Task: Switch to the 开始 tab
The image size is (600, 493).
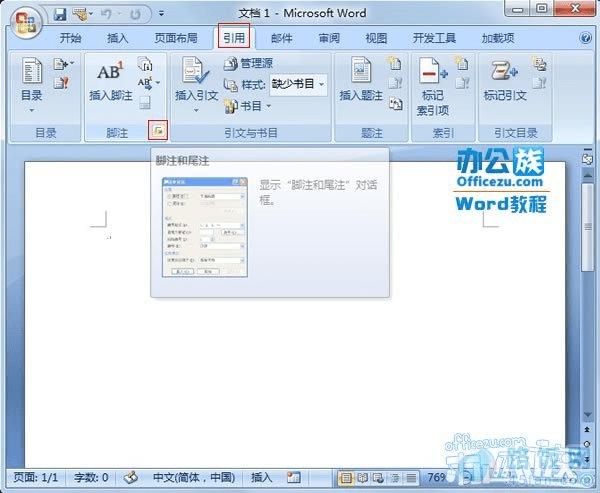Action: [x=70, y=38]
